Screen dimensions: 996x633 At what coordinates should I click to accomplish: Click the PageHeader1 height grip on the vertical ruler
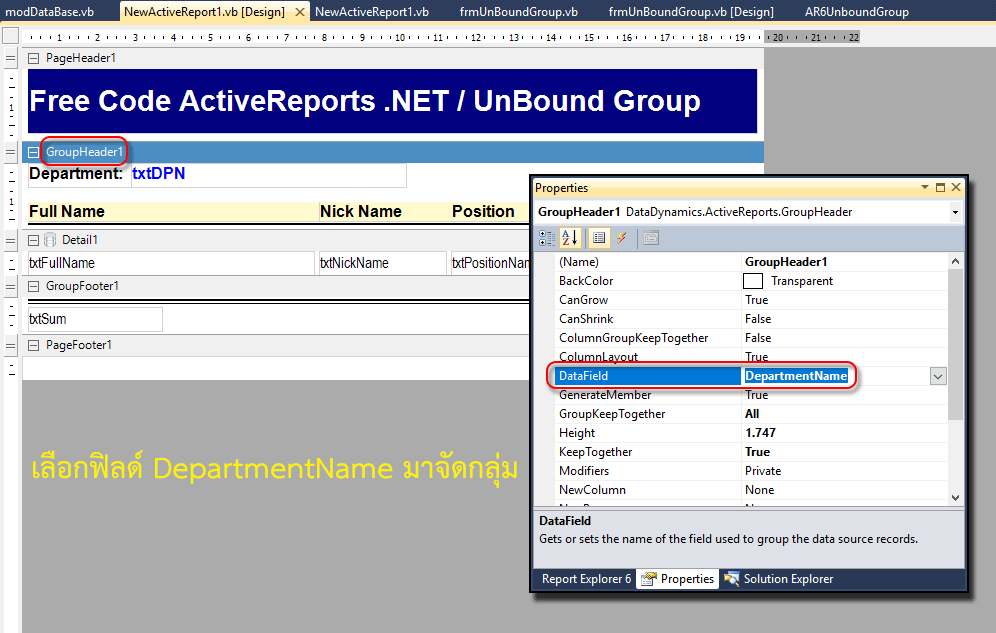coord(10,58)
